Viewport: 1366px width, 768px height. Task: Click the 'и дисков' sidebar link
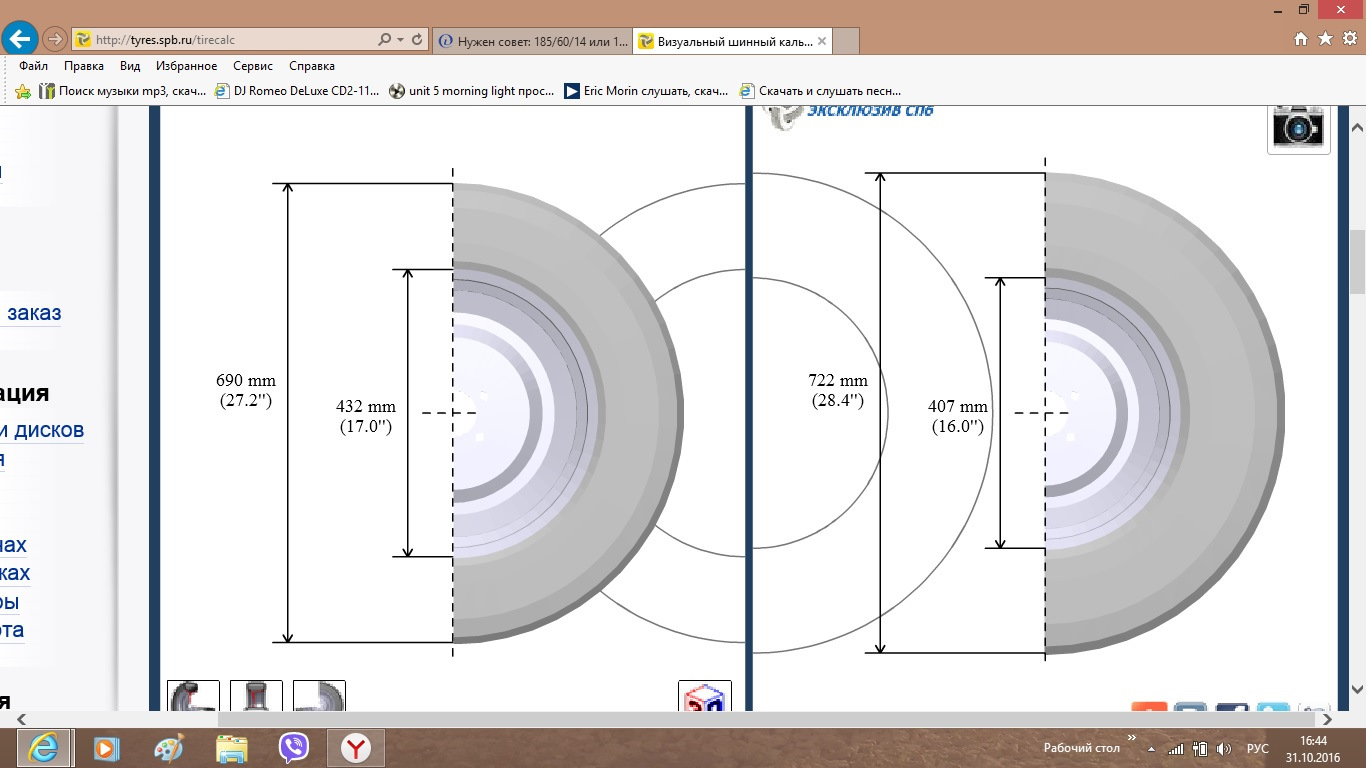coord(42,431)
